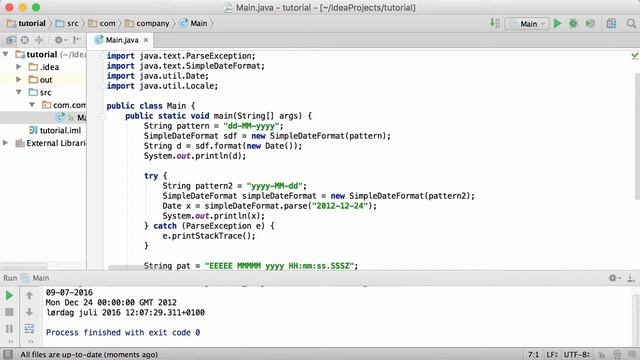Toggle soft-wrap in Run console
The image size is (640, 360).
pyautogui.click(x=29, y=329)
